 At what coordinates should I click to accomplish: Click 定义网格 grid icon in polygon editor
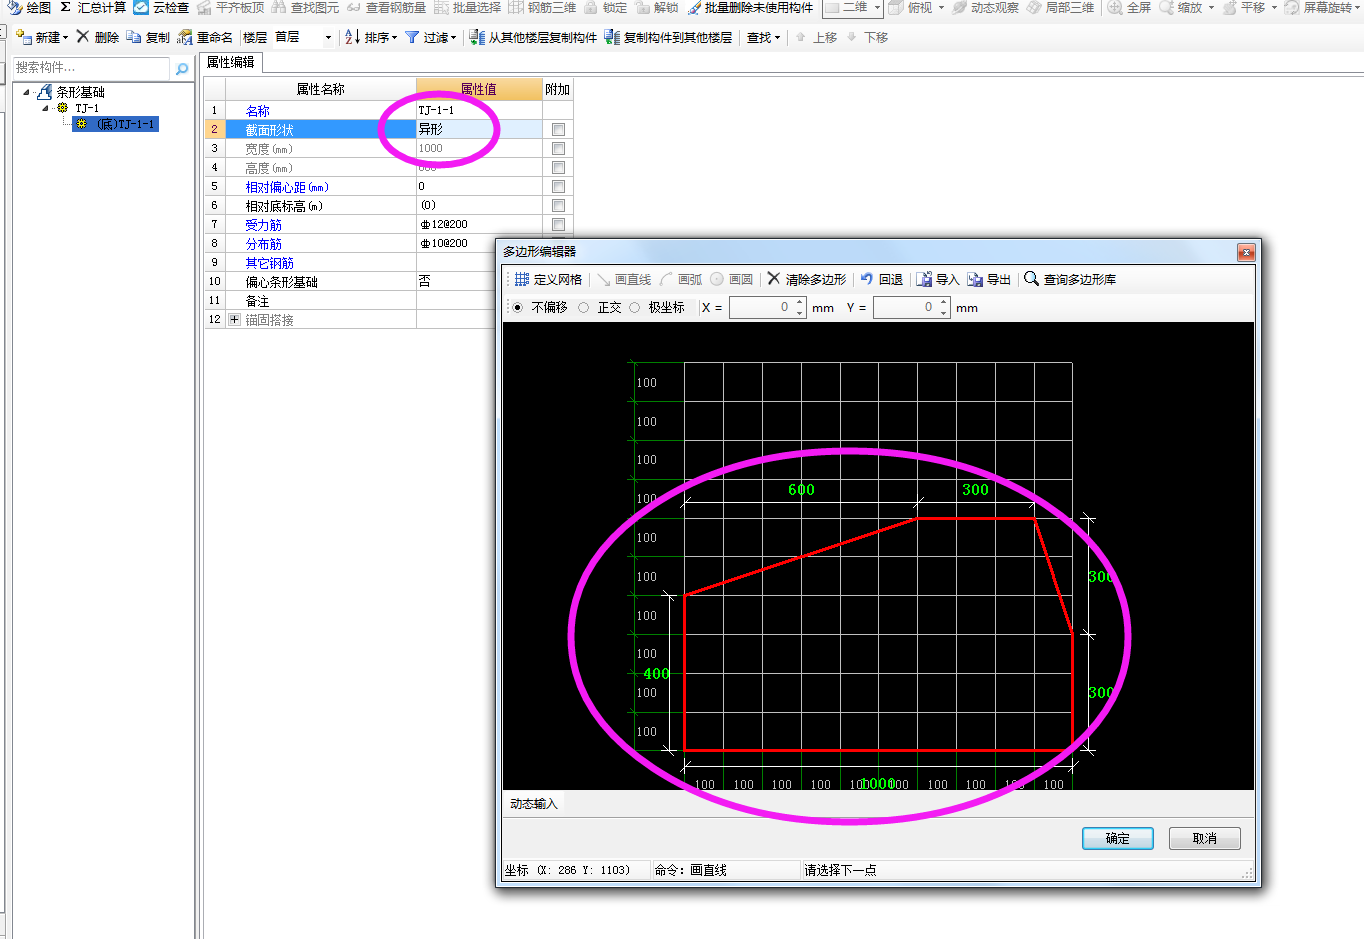[x=522, y=279]
